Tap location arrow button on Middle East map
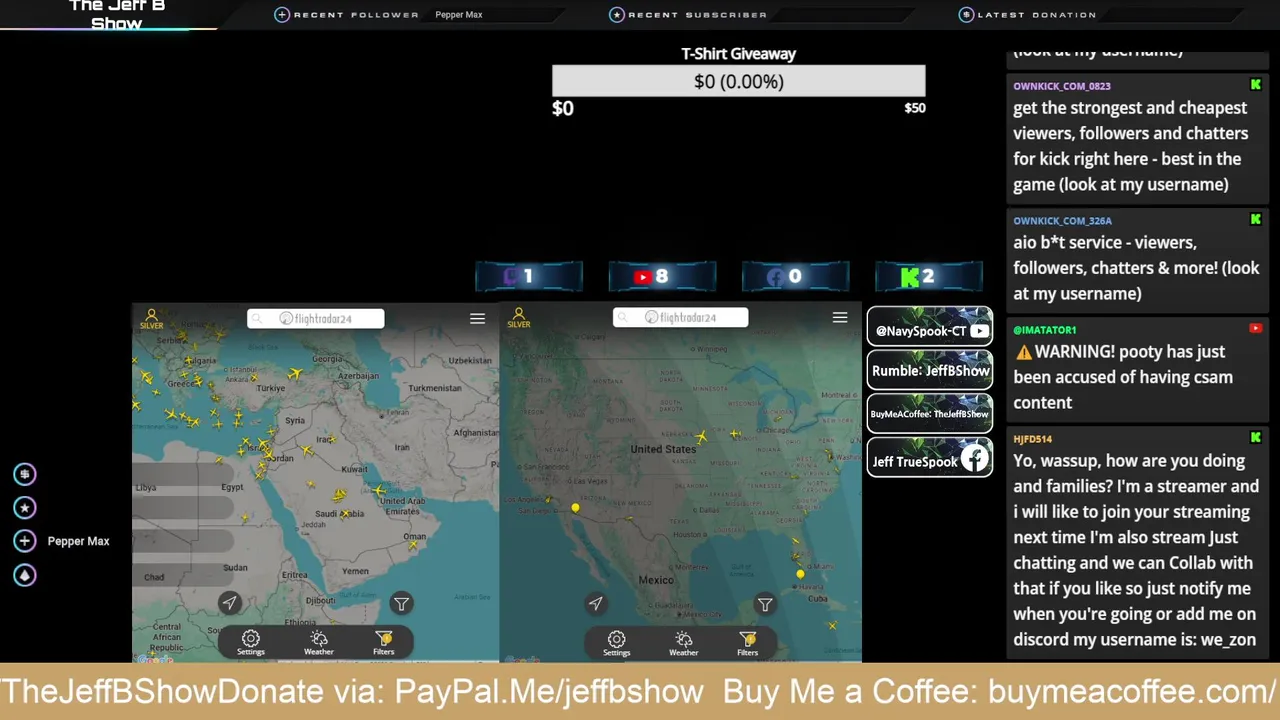The height and width of the screenshot is (720, 1280). point(230,602)
